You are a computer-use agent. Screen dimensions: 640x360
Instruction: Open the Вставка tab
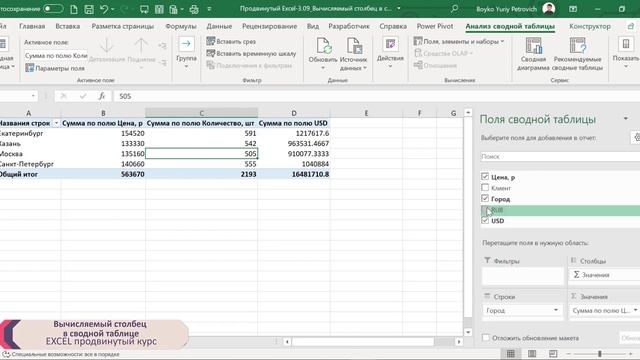[68, 26]
